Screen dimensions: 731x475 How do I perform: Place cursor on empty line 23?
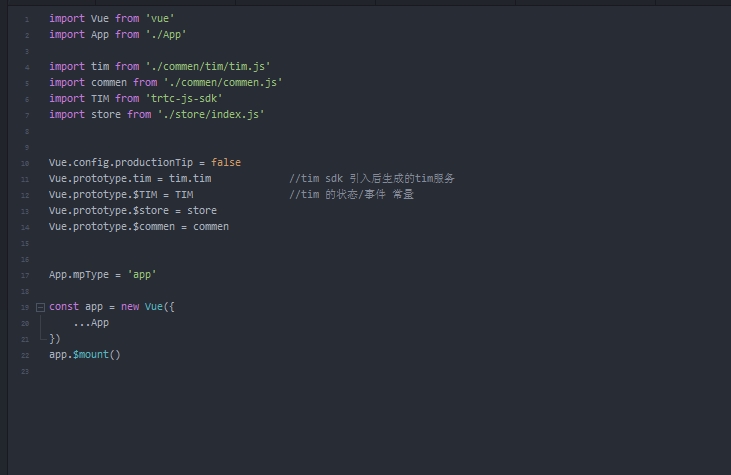(x=200, y=371)
